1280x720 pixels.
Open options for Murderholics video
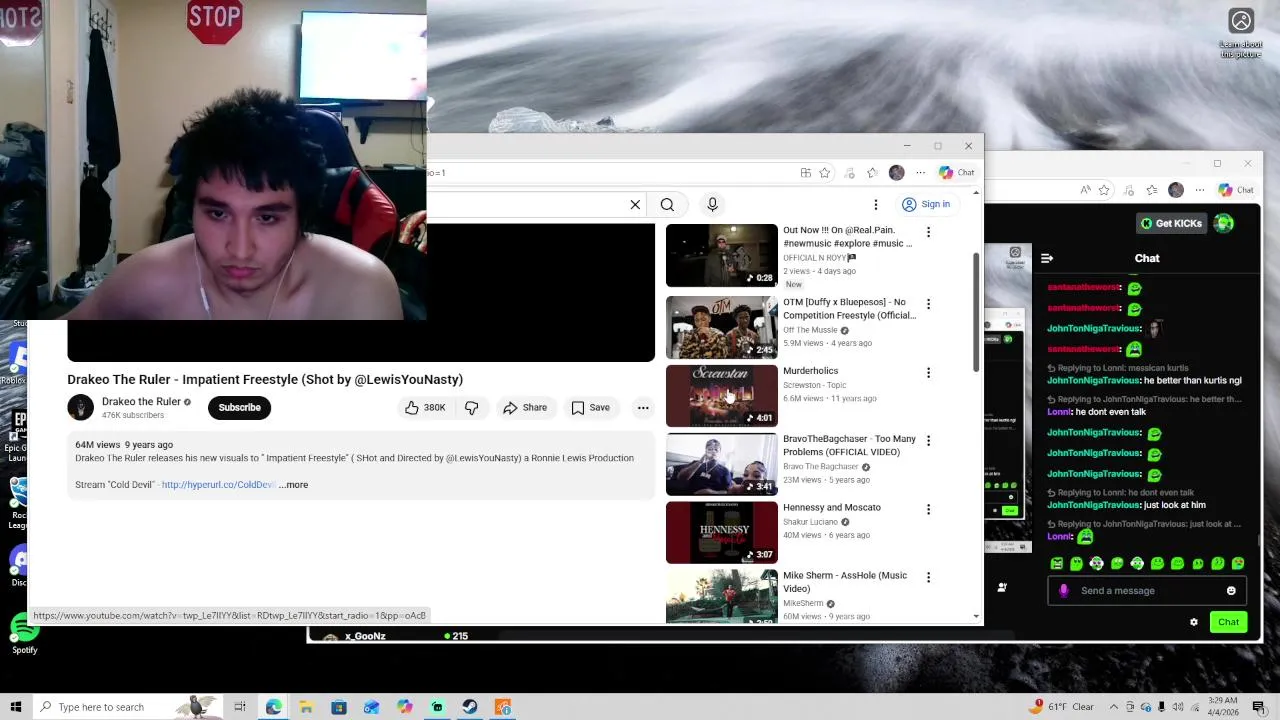pos(928,373)
